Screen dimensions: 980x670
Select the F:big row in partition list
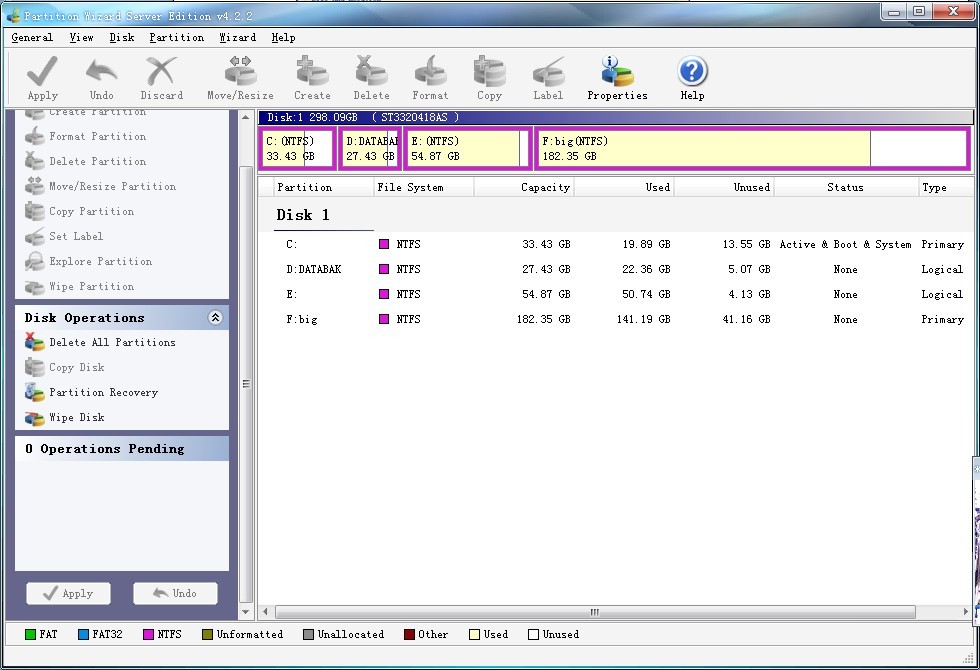(x=616, y=319)
